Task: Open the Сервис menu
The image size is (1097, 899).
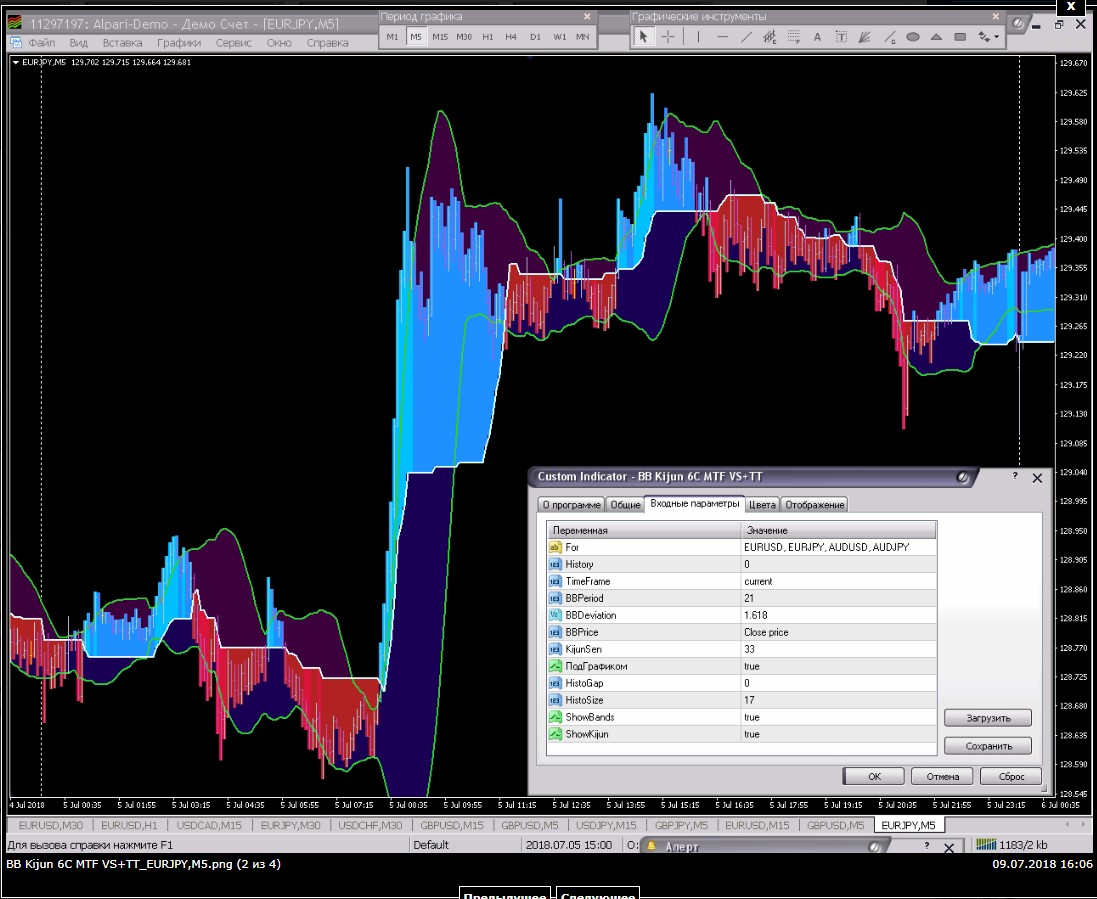Action: [x=234, y=43]
